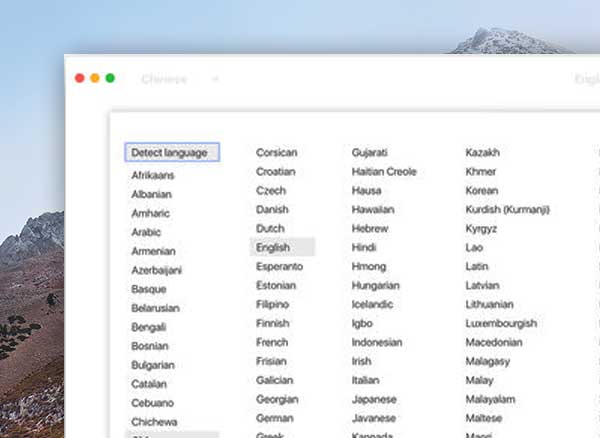The image size is (600, 438).
Task: Choose Indonesian language
Action: 377,342
